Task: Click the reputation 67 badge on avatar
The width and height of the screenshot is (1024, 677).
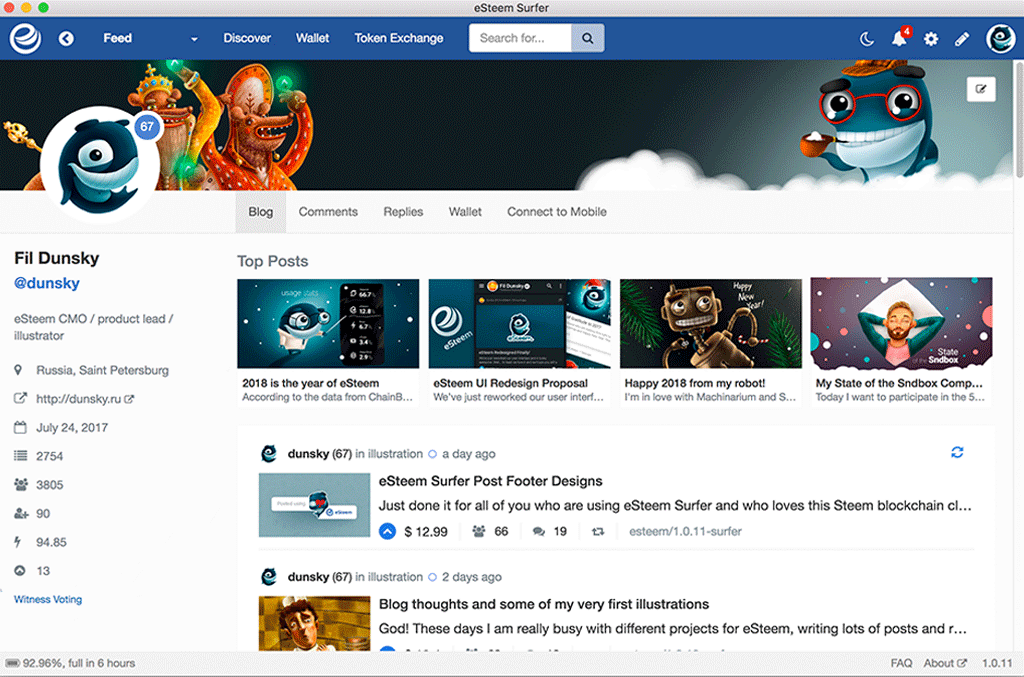Action: tap(147, 126)
